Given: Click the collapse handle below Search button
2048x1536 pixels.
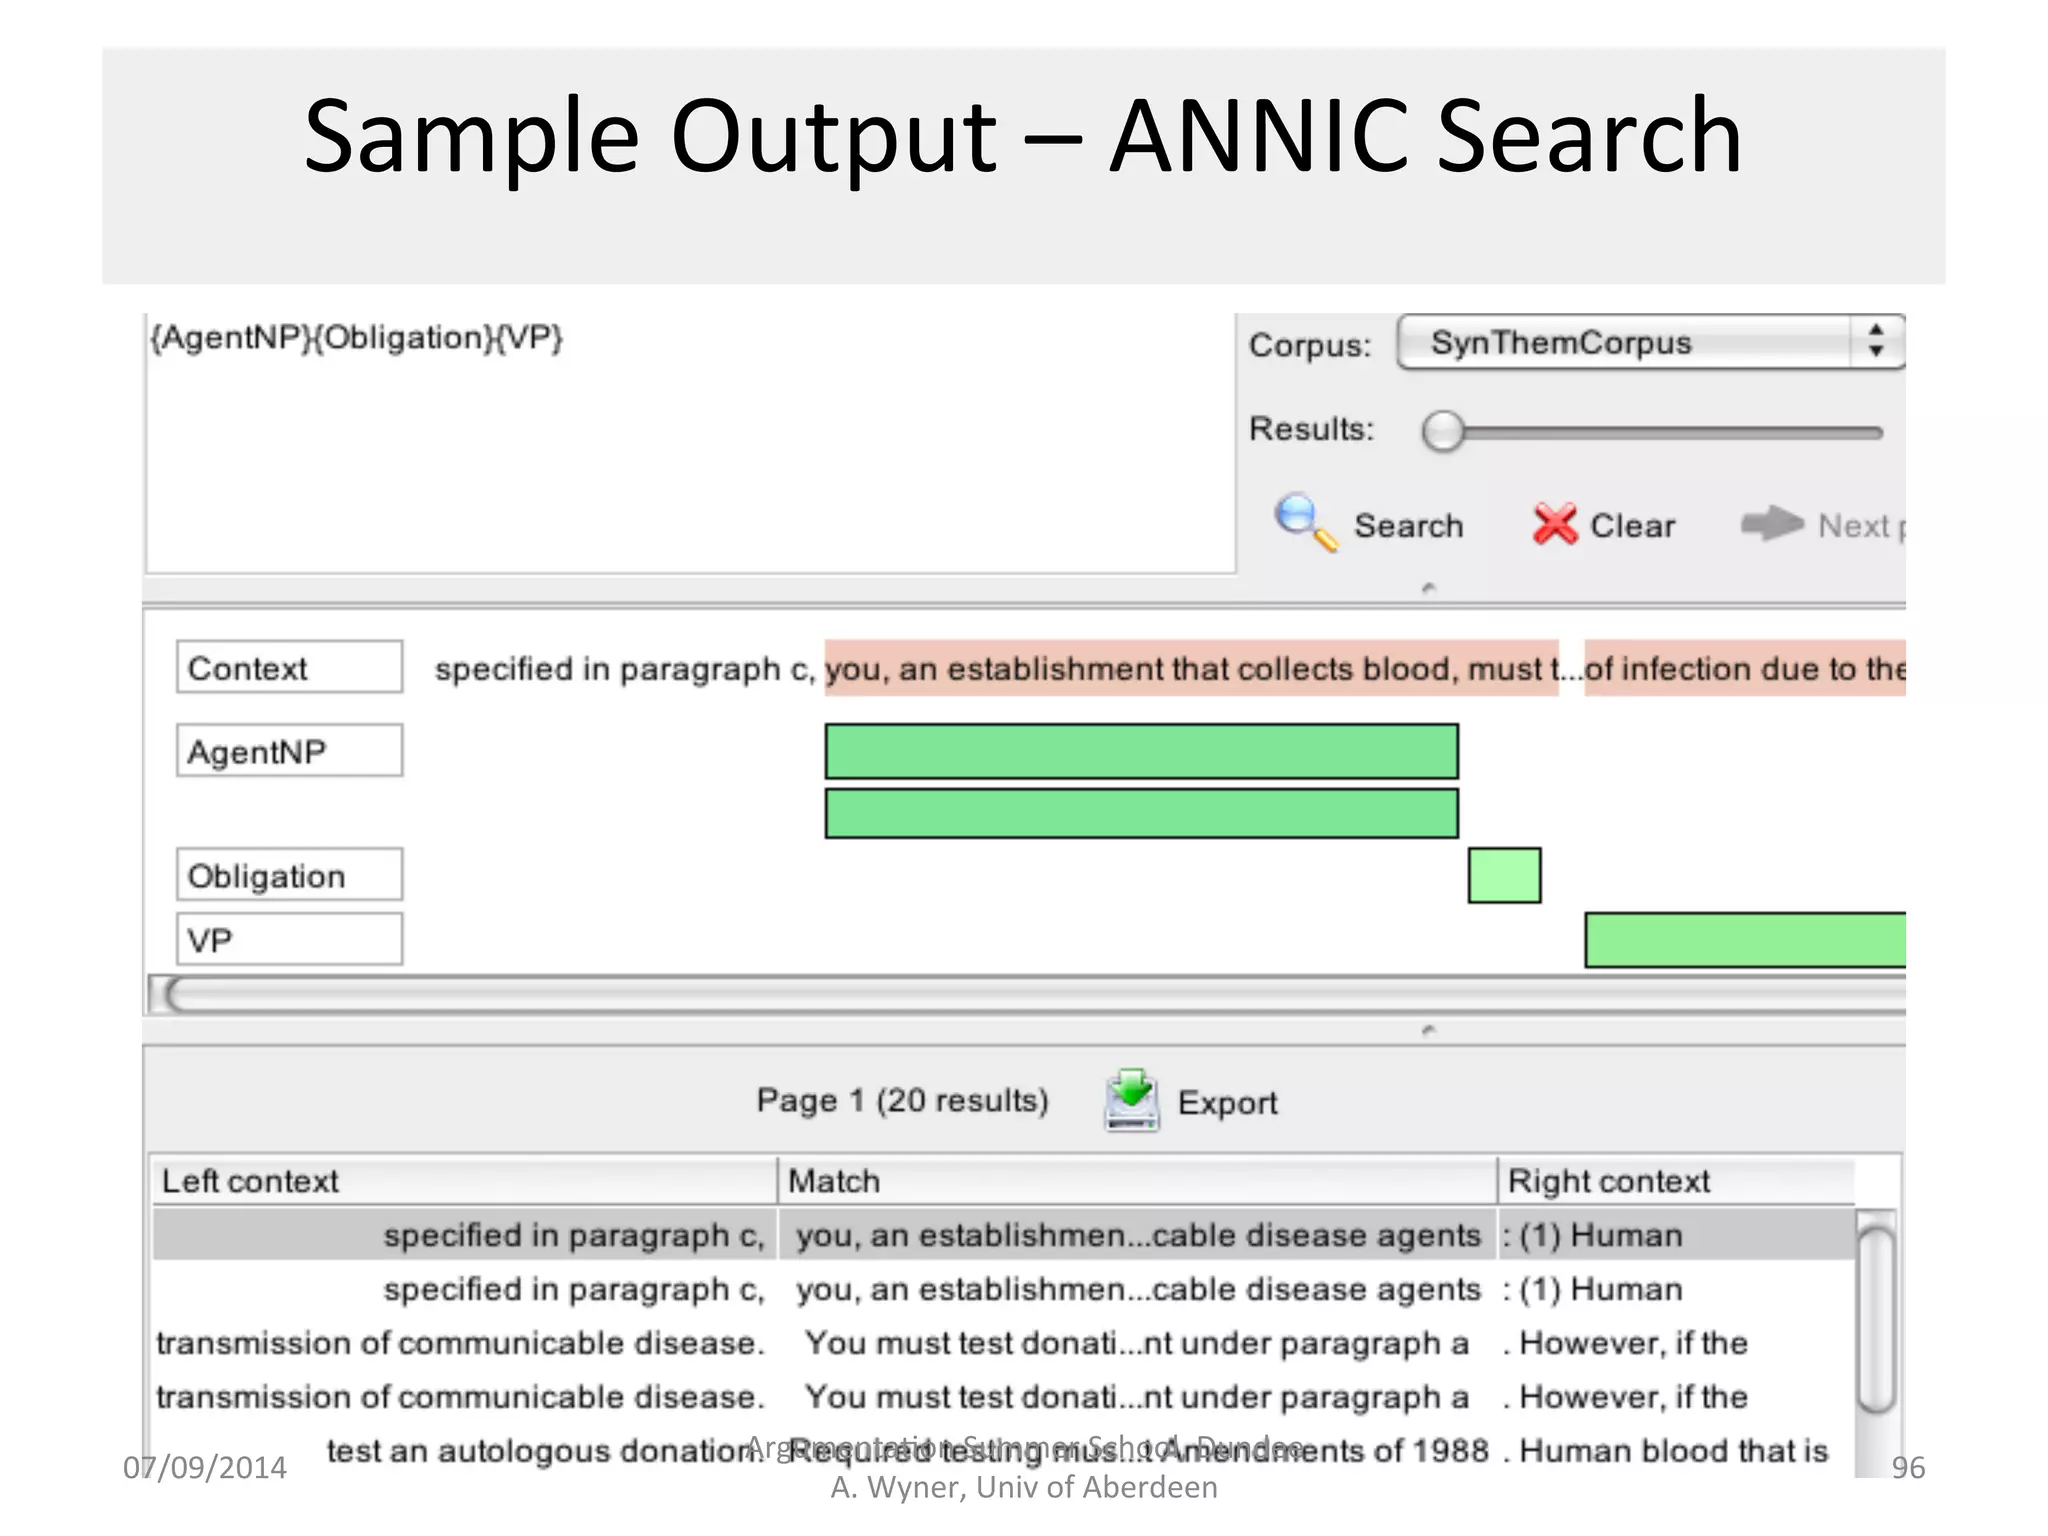Looking at the screenshot, I should 1429,588.
